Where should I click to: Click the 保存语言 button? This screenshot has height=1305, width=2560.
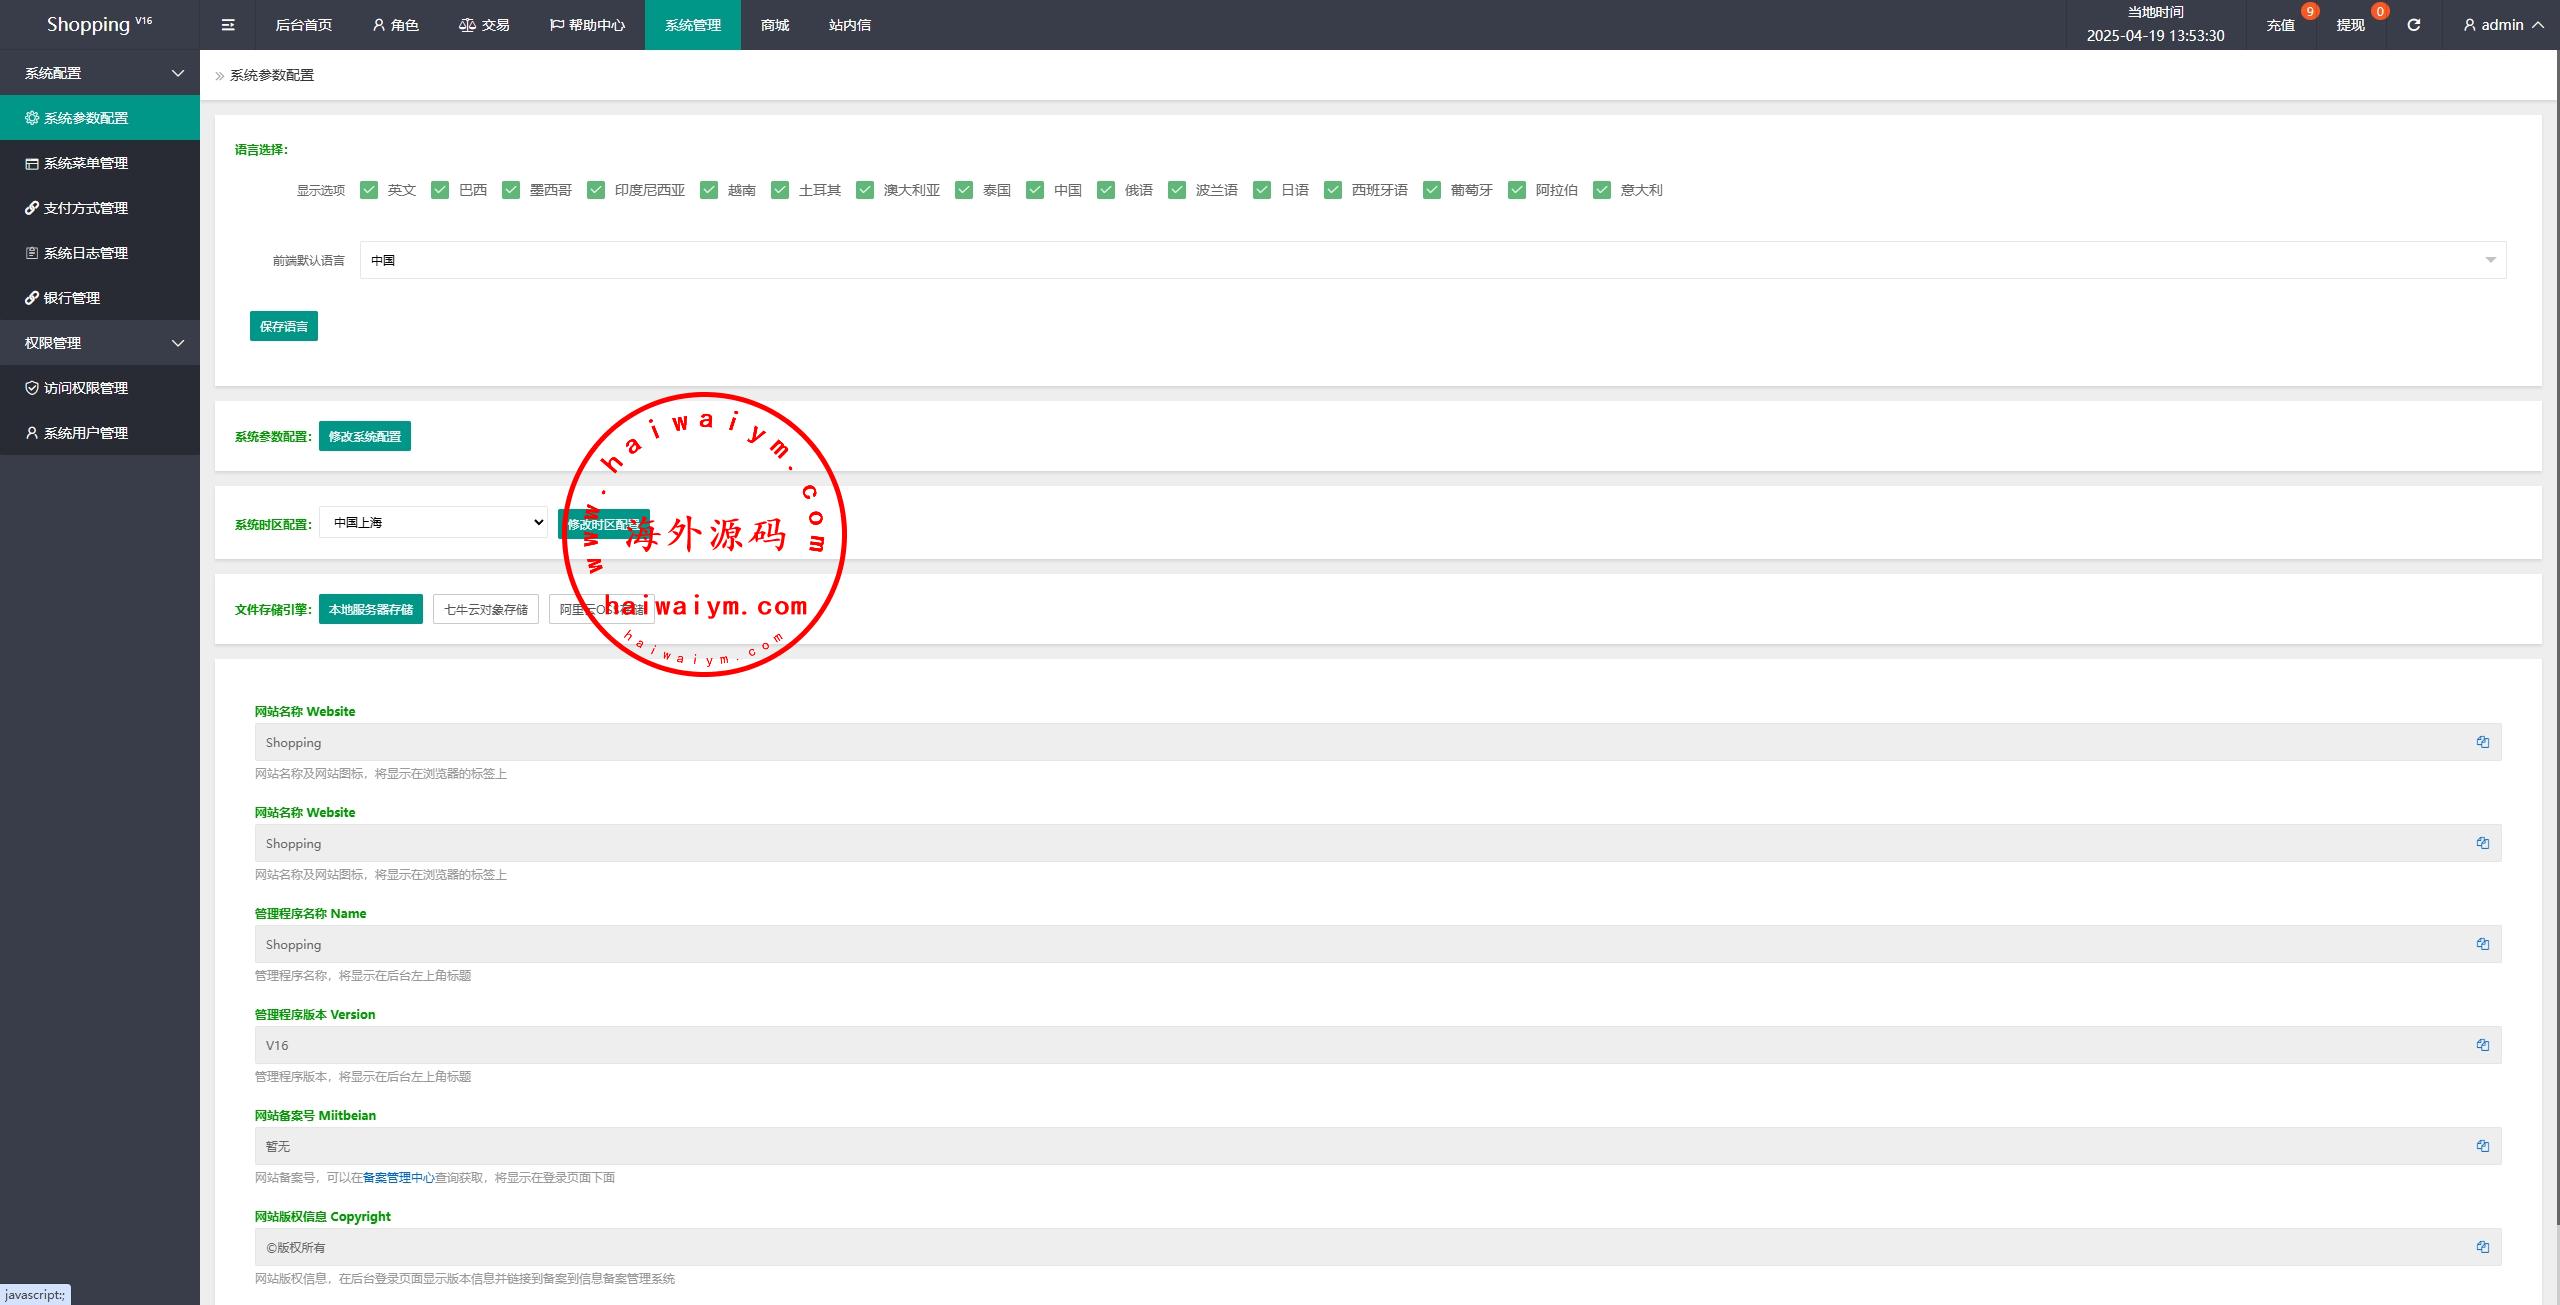284,326
